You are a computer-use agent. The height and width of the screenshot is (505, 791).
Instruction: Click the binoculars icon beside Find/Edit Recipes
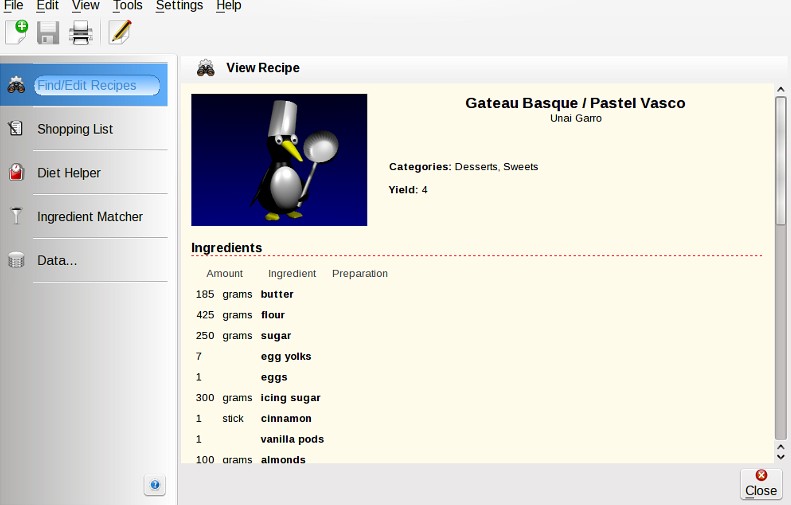point(17,86)
